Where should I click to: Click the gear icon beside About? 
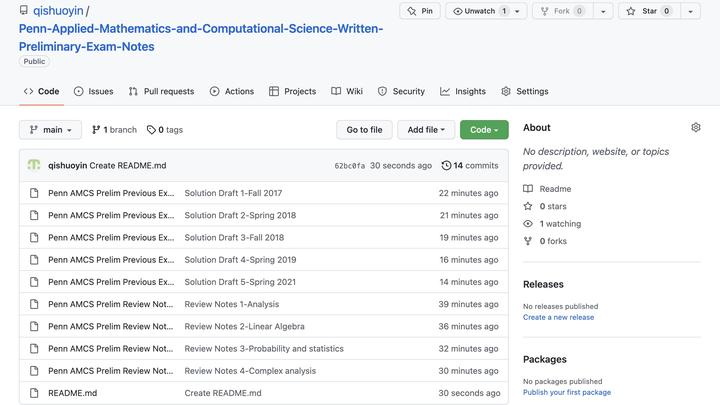coord(696,128)
